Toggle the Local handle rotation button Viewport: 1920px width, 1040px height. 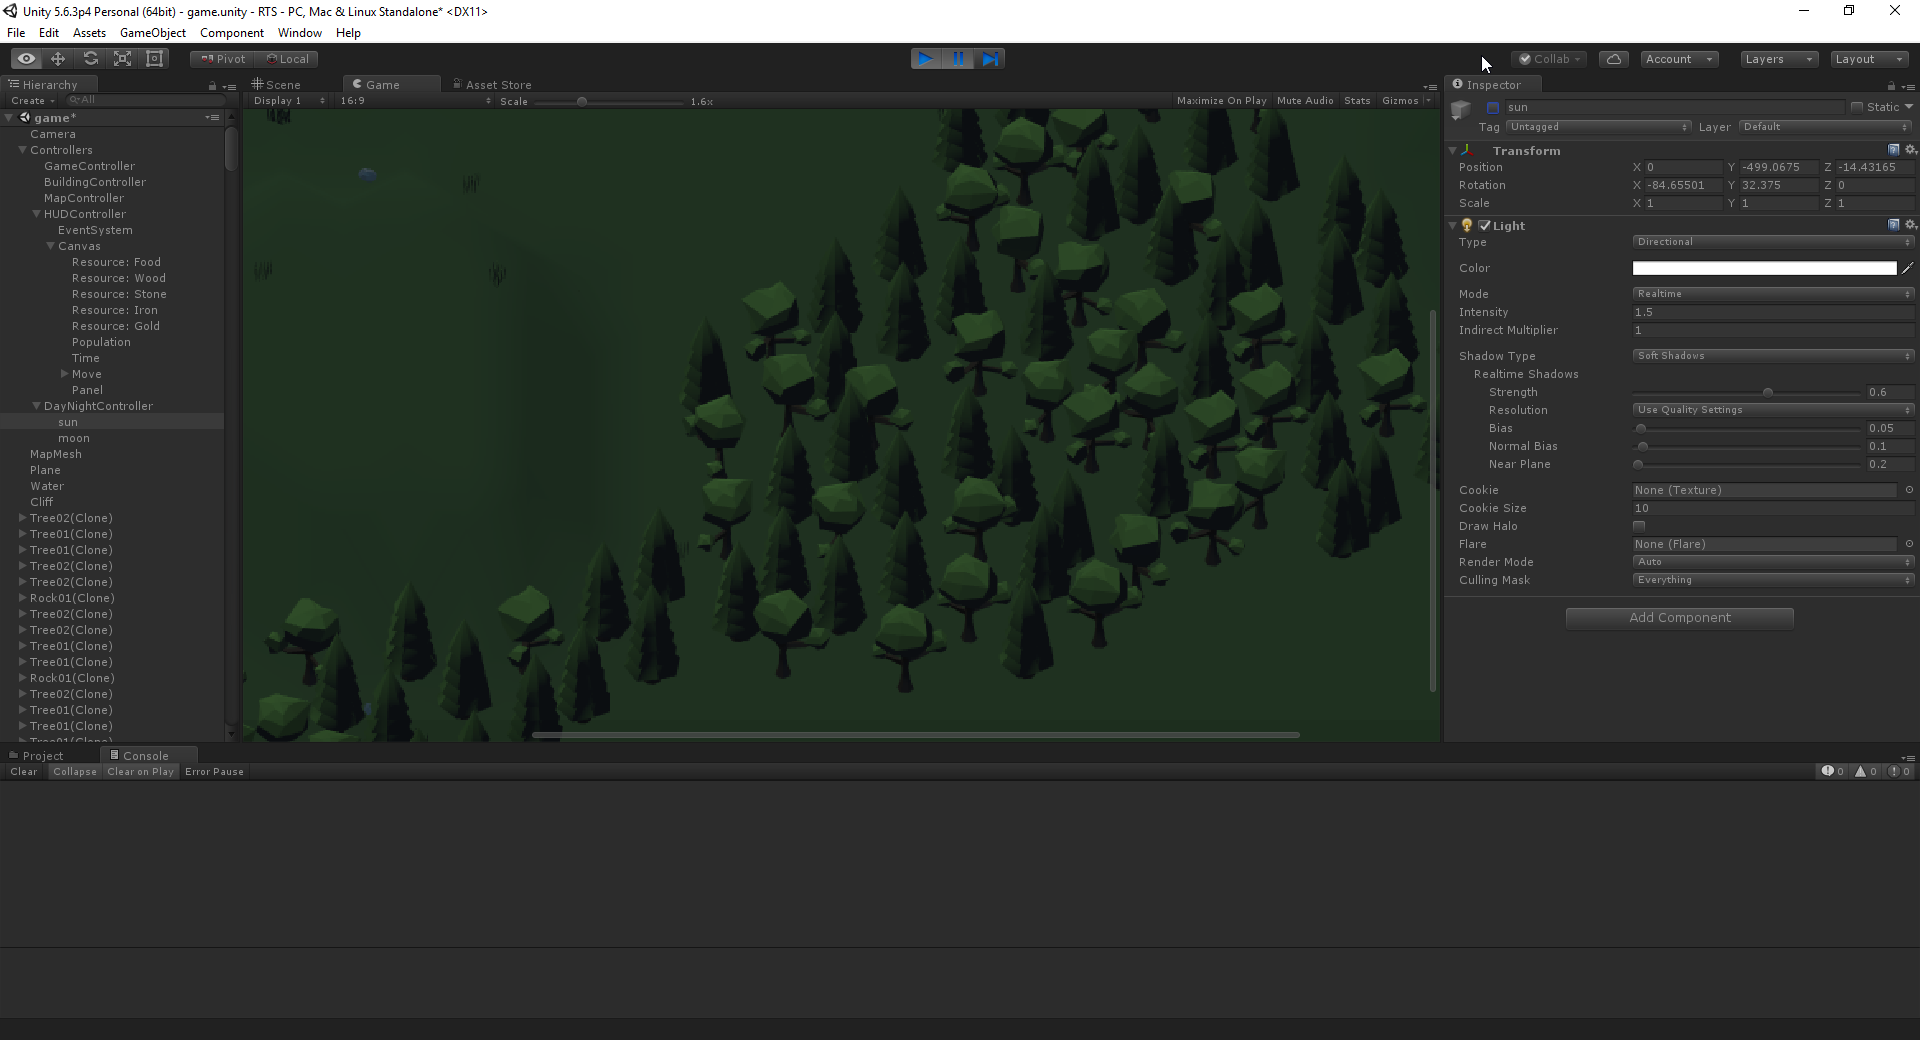[287, 59]
